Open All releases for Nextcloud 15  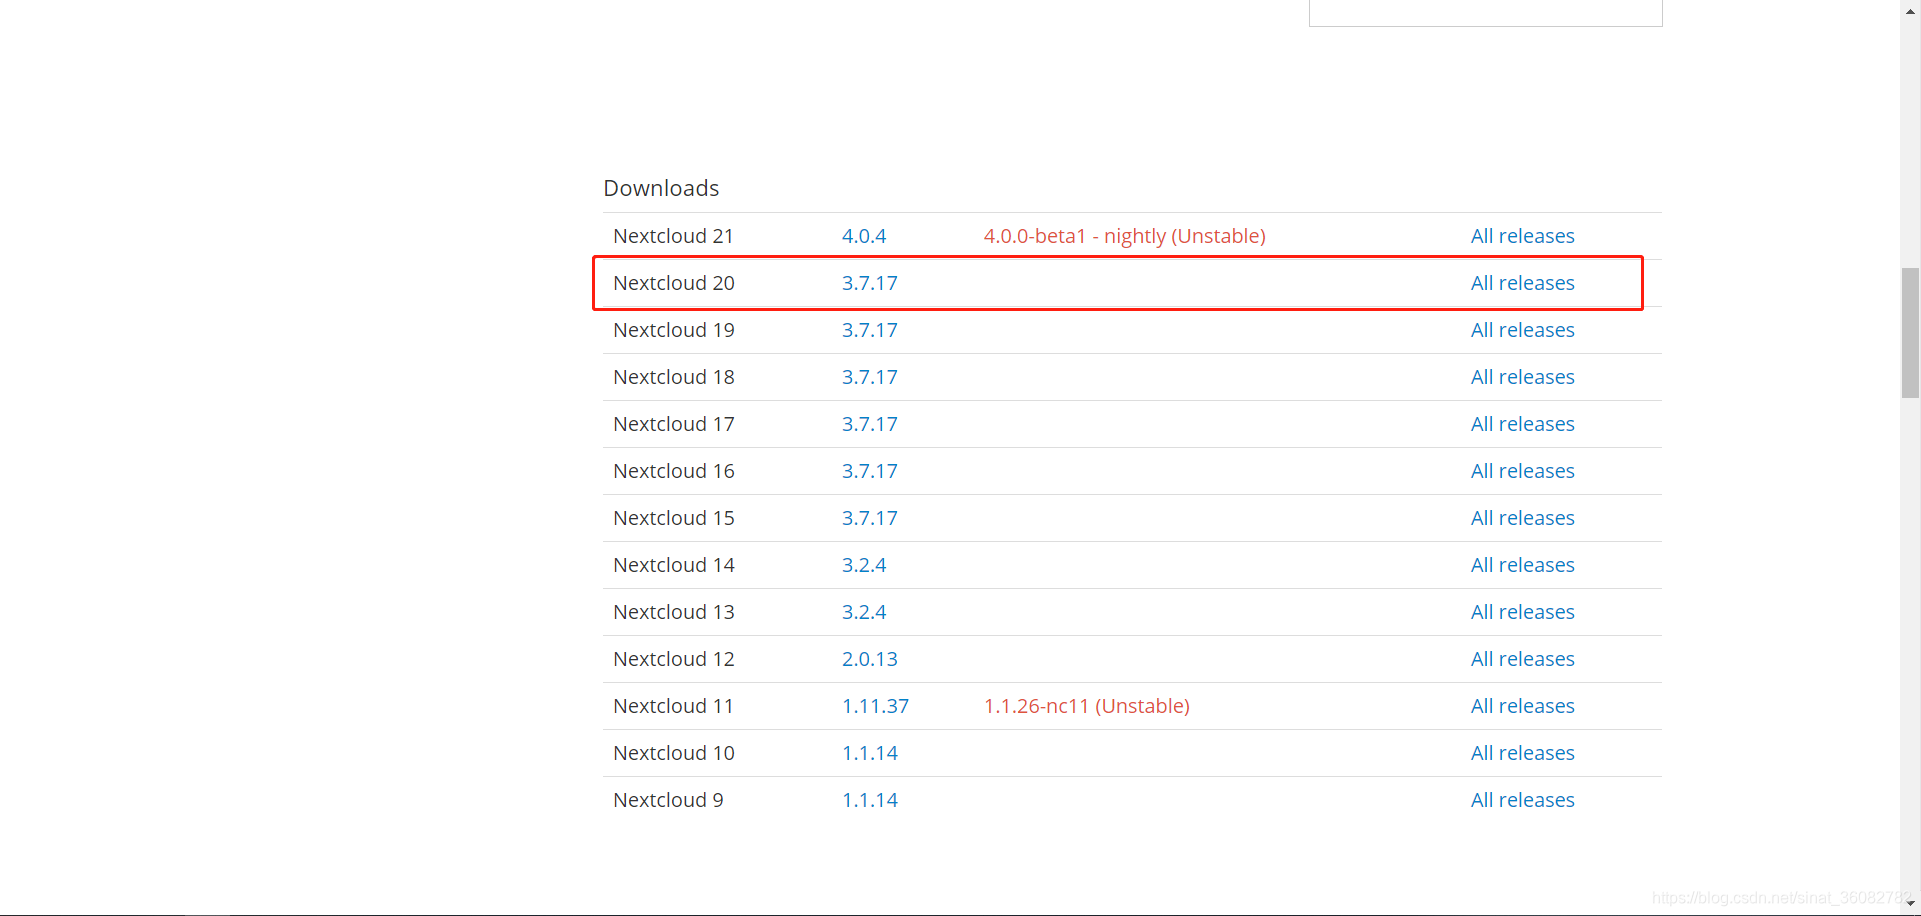pos(1522,518)
